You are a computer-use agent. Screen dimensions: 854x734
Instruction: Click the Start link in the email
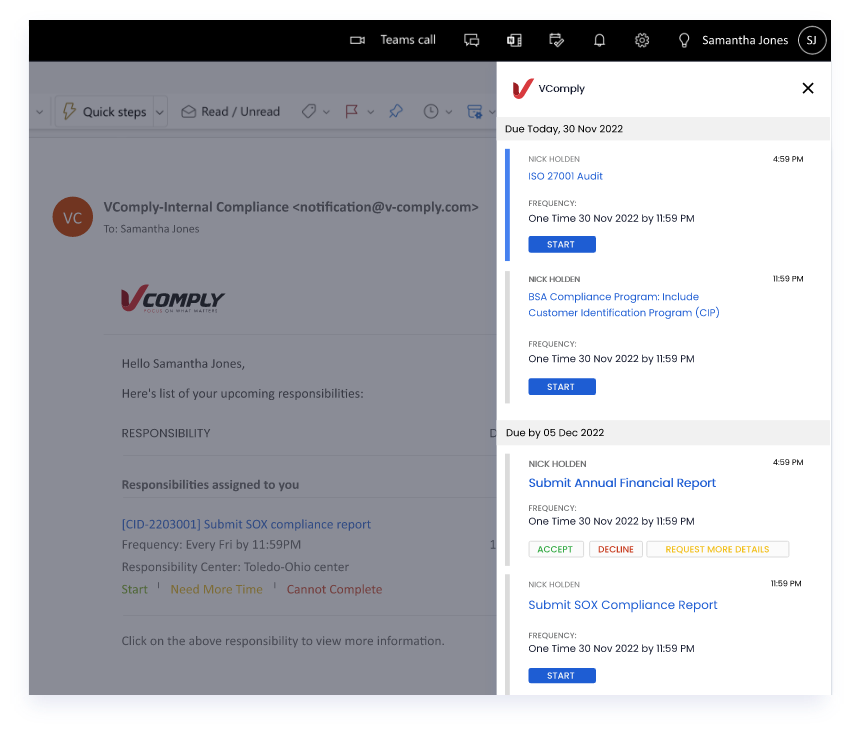[x=135, y=589]
